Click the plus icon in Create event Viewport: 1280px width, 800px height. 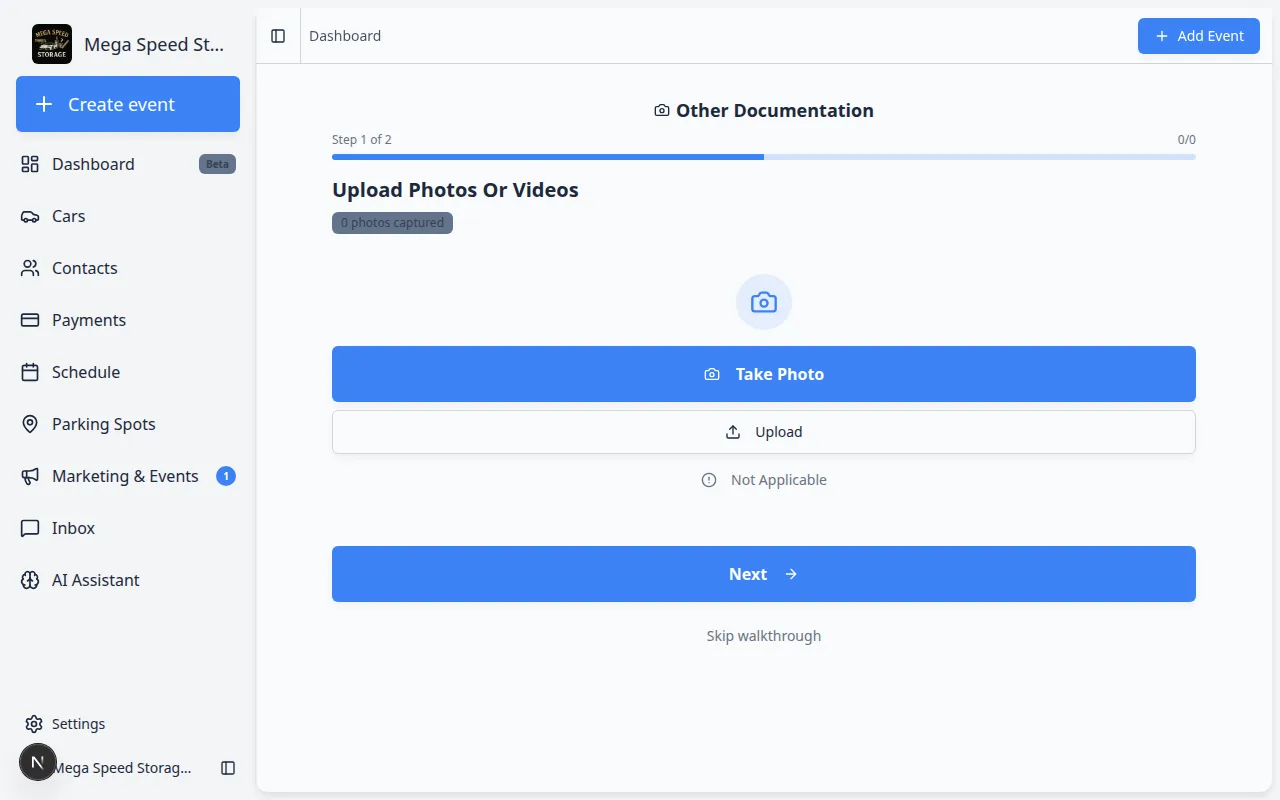tap(44, 104)
